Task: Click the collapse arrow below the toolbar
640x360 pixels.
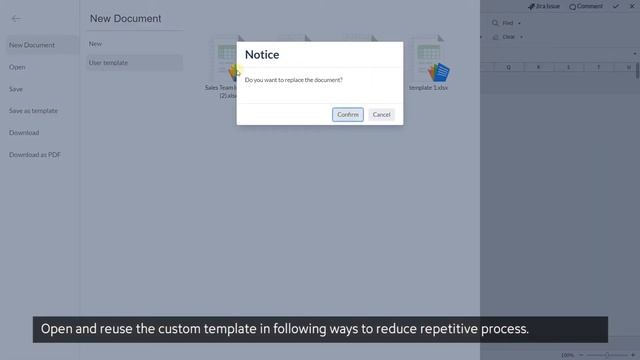Action: point(635,53)
